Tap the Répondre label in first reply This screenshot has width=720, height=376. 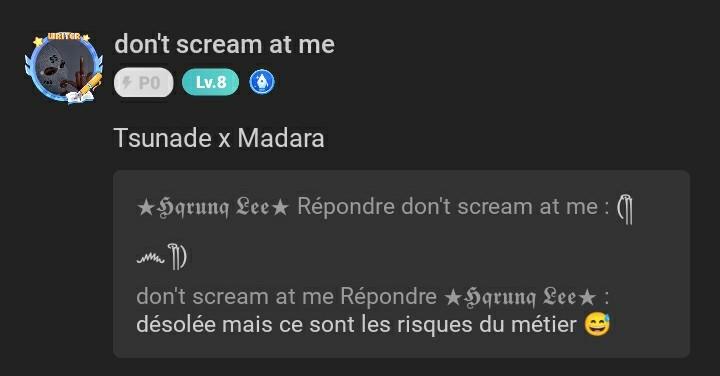point(346,207)
